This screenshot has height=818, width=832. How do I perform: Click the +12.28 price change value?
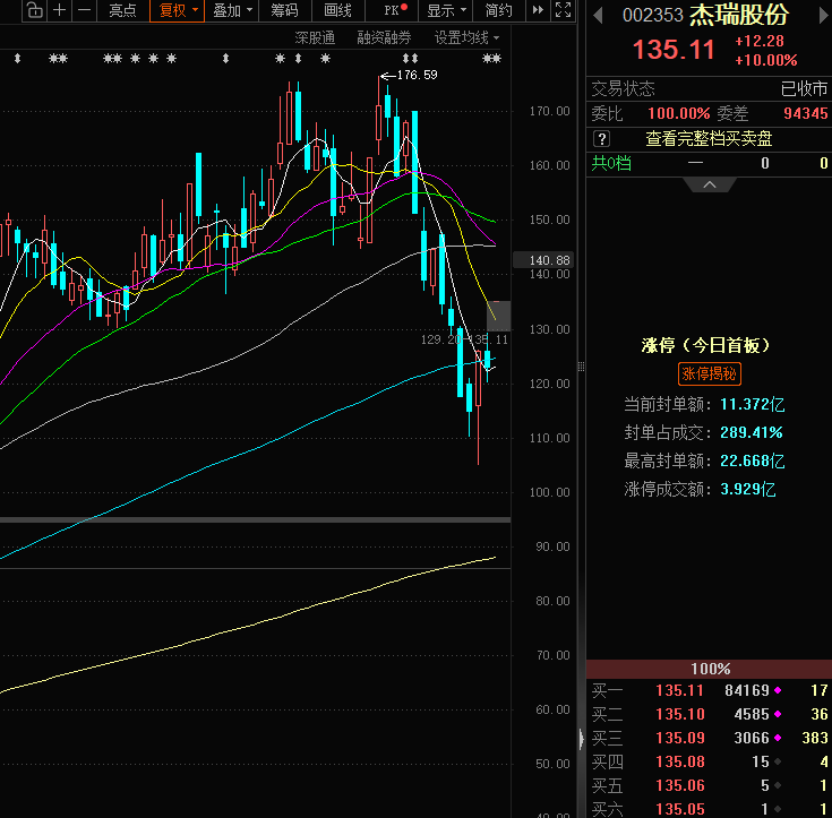759,41
